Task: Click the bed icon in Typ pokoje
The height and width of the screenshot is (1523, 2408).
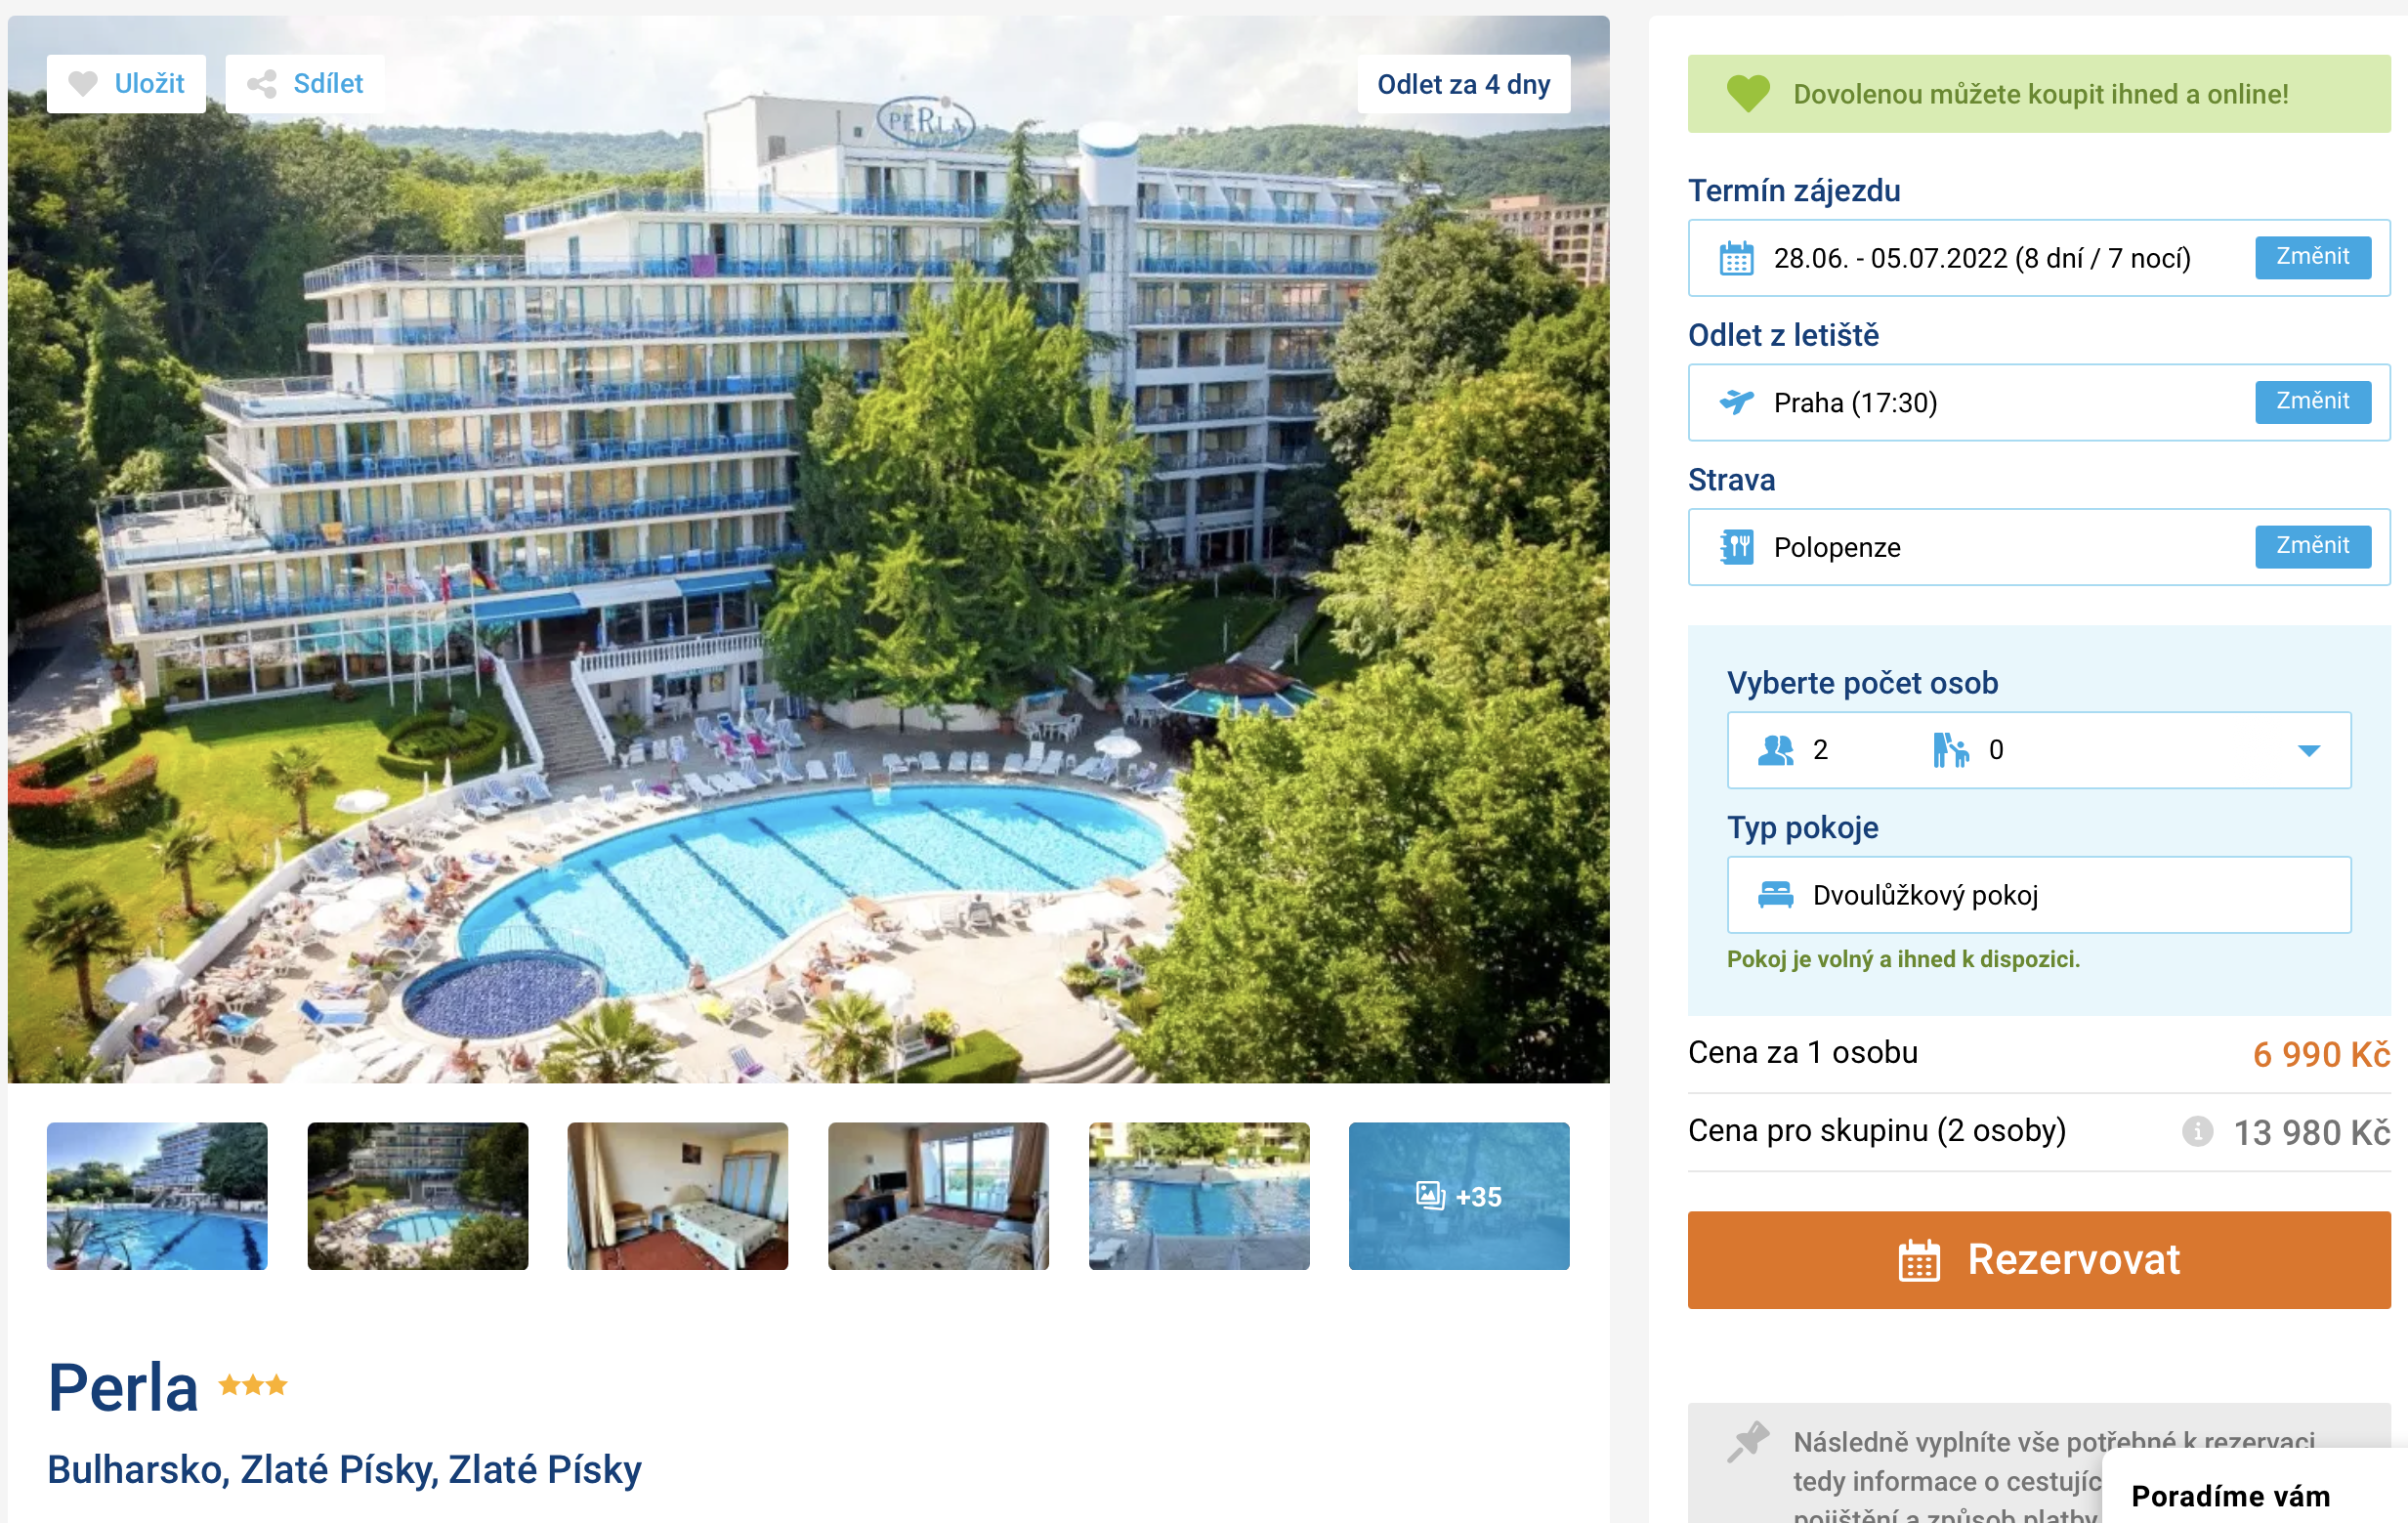Action: point(1775,894)
